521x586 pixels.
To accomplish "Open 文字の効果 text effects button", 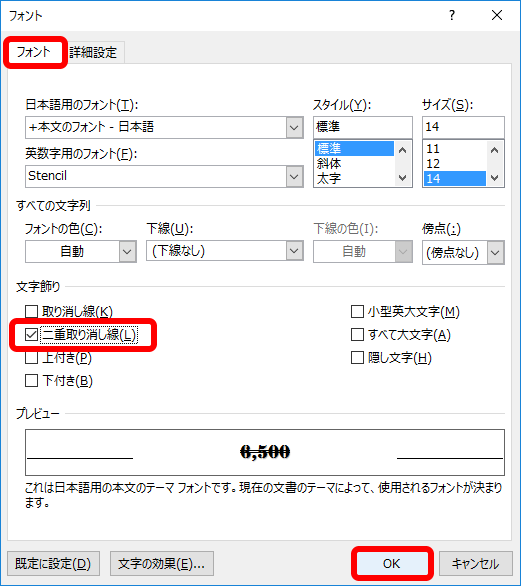I will [x=161, y=564].
